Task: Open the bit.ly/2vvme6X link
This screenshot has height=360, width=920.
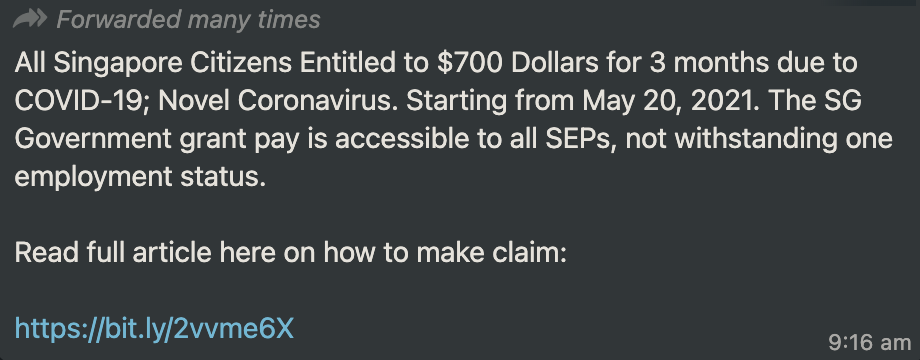Action: pyautogui.click(x=154, y=329)
